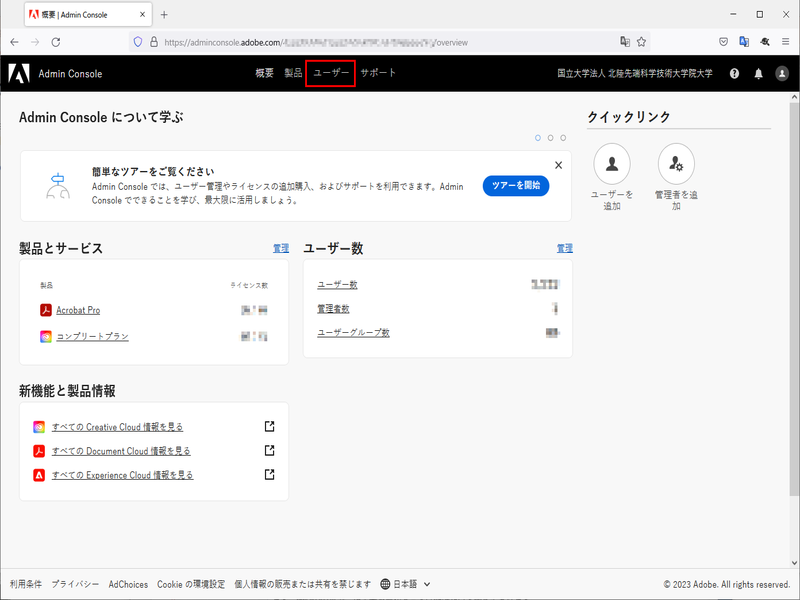Reload the page with refresh icon
The height and width of the screenshot is (600, 800).
tap(56, 42)
